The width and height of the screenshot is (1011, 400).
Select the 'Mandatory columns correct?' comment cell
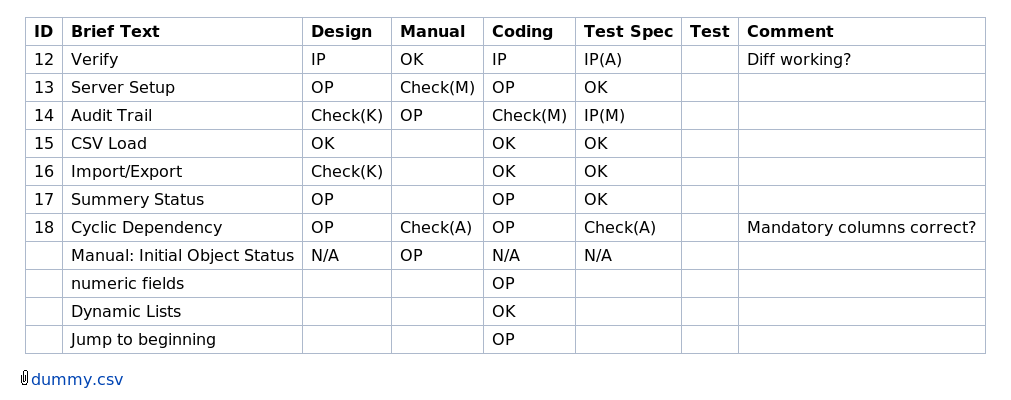tap(862, 227)
